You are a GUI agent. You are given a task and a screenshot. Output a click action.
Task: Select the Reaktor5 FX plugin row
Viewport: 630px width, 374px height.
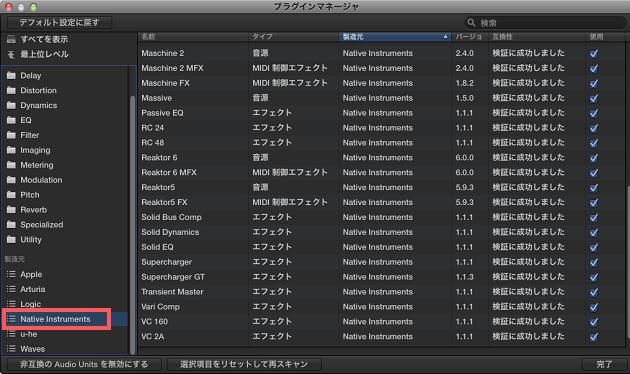(x=380, y=202)
